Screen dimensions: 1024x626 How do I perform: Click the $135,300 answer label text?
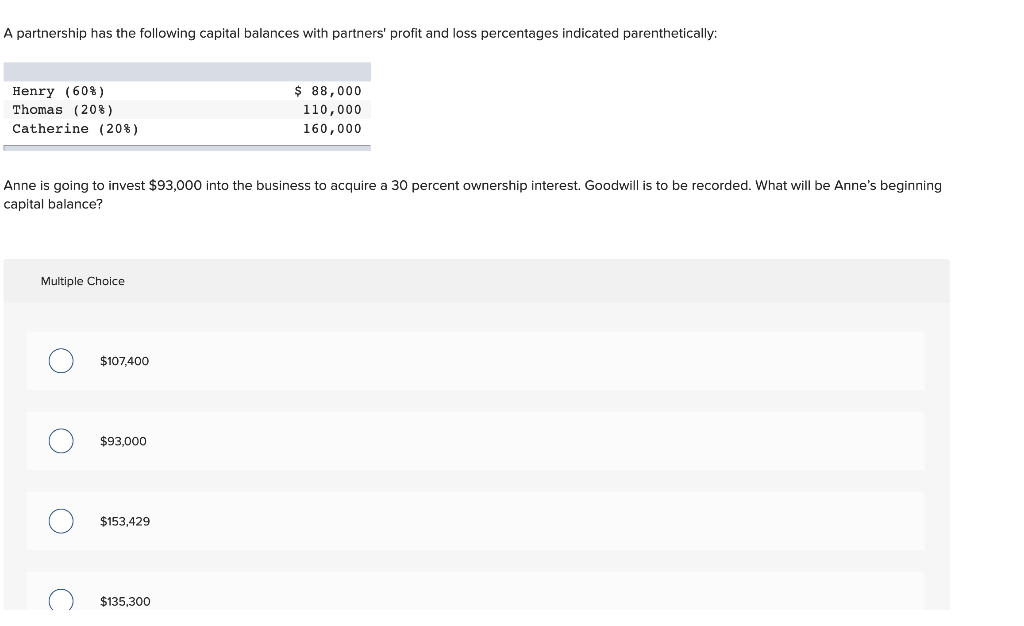tap(124, 601)
